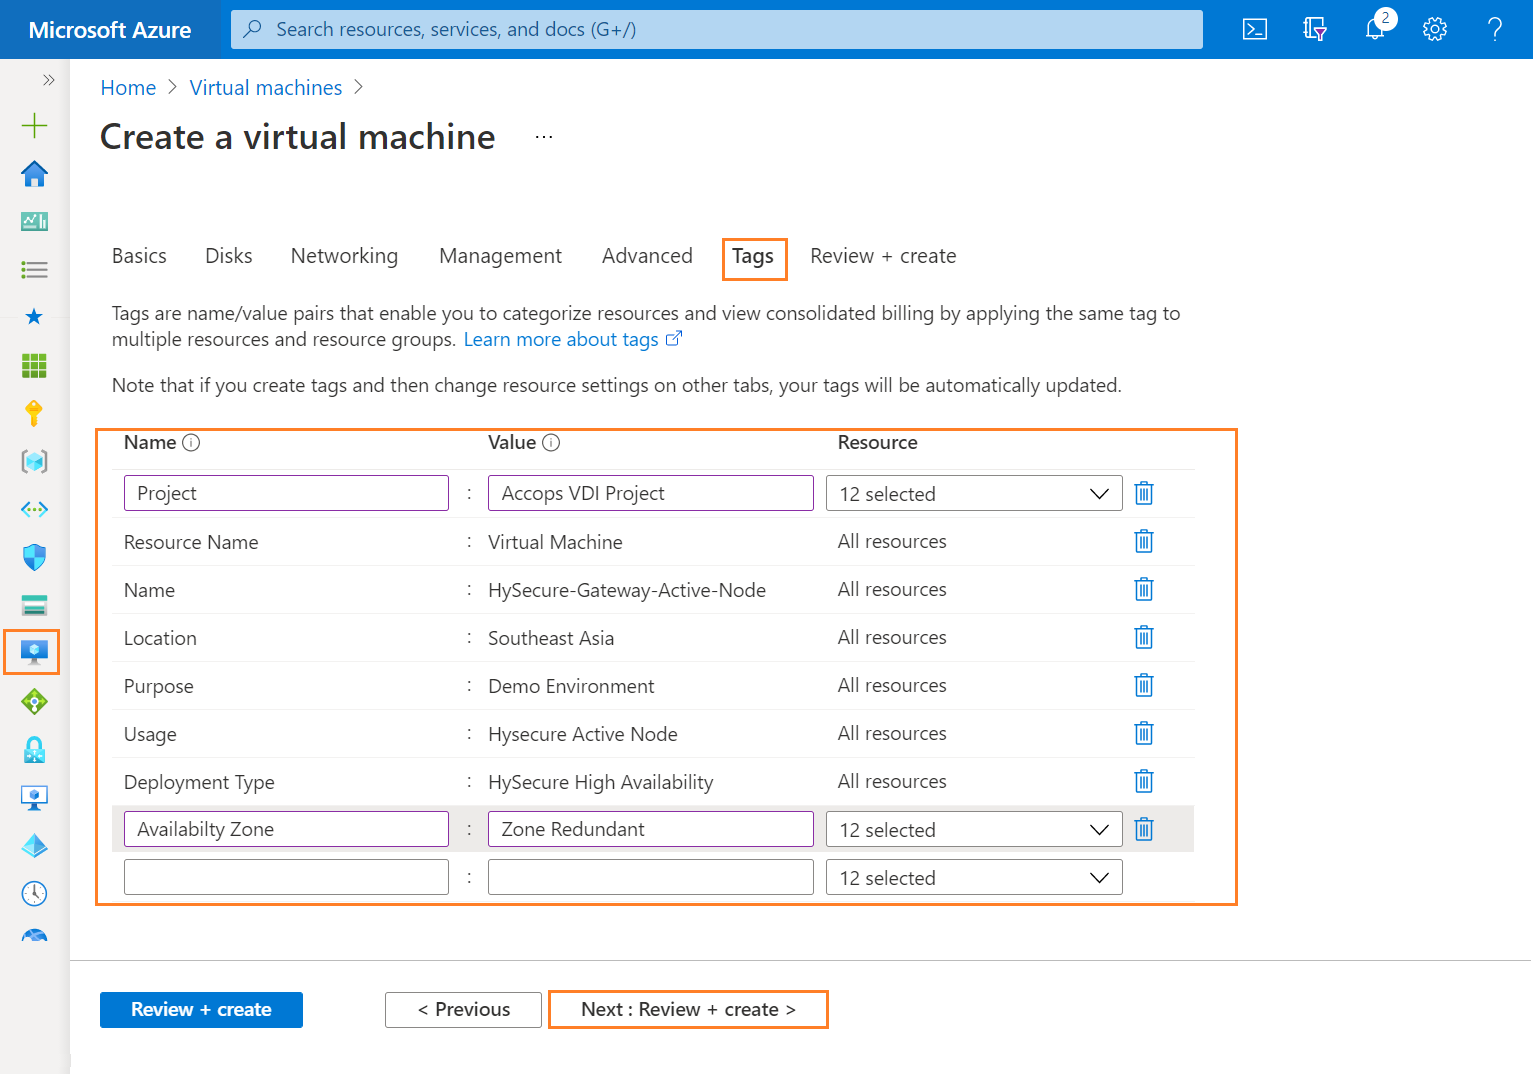Open Resource groups cube icon
This screenshot has width=1533, height=1074.
point(34,461)
